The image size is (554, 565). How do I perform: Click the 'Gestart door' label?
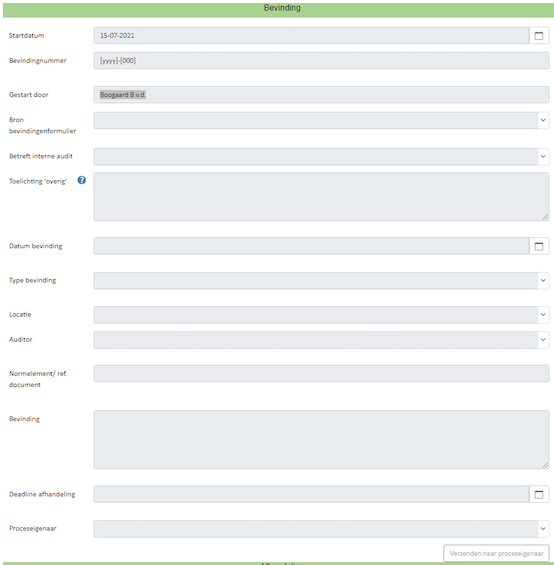(x=29, y=95)
